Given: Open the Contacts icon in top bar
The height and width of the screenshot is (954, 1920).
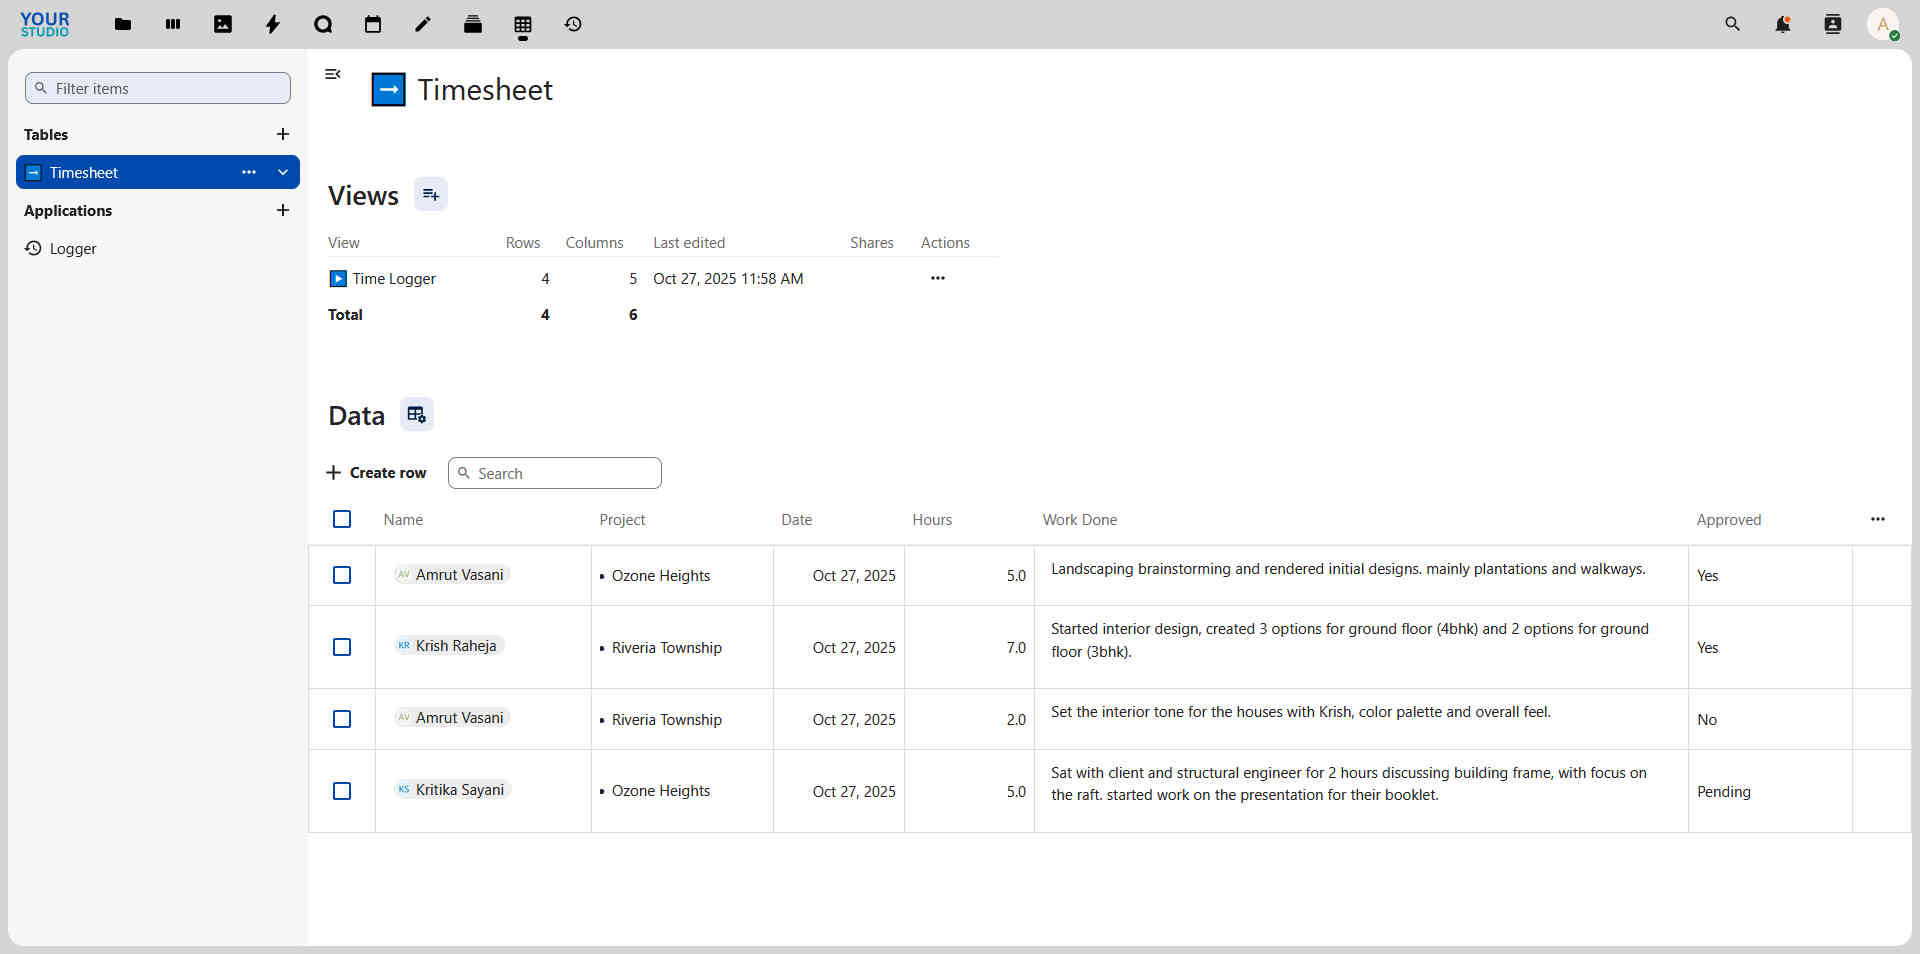Looking at the screenshot, I should pos(1833,24).
